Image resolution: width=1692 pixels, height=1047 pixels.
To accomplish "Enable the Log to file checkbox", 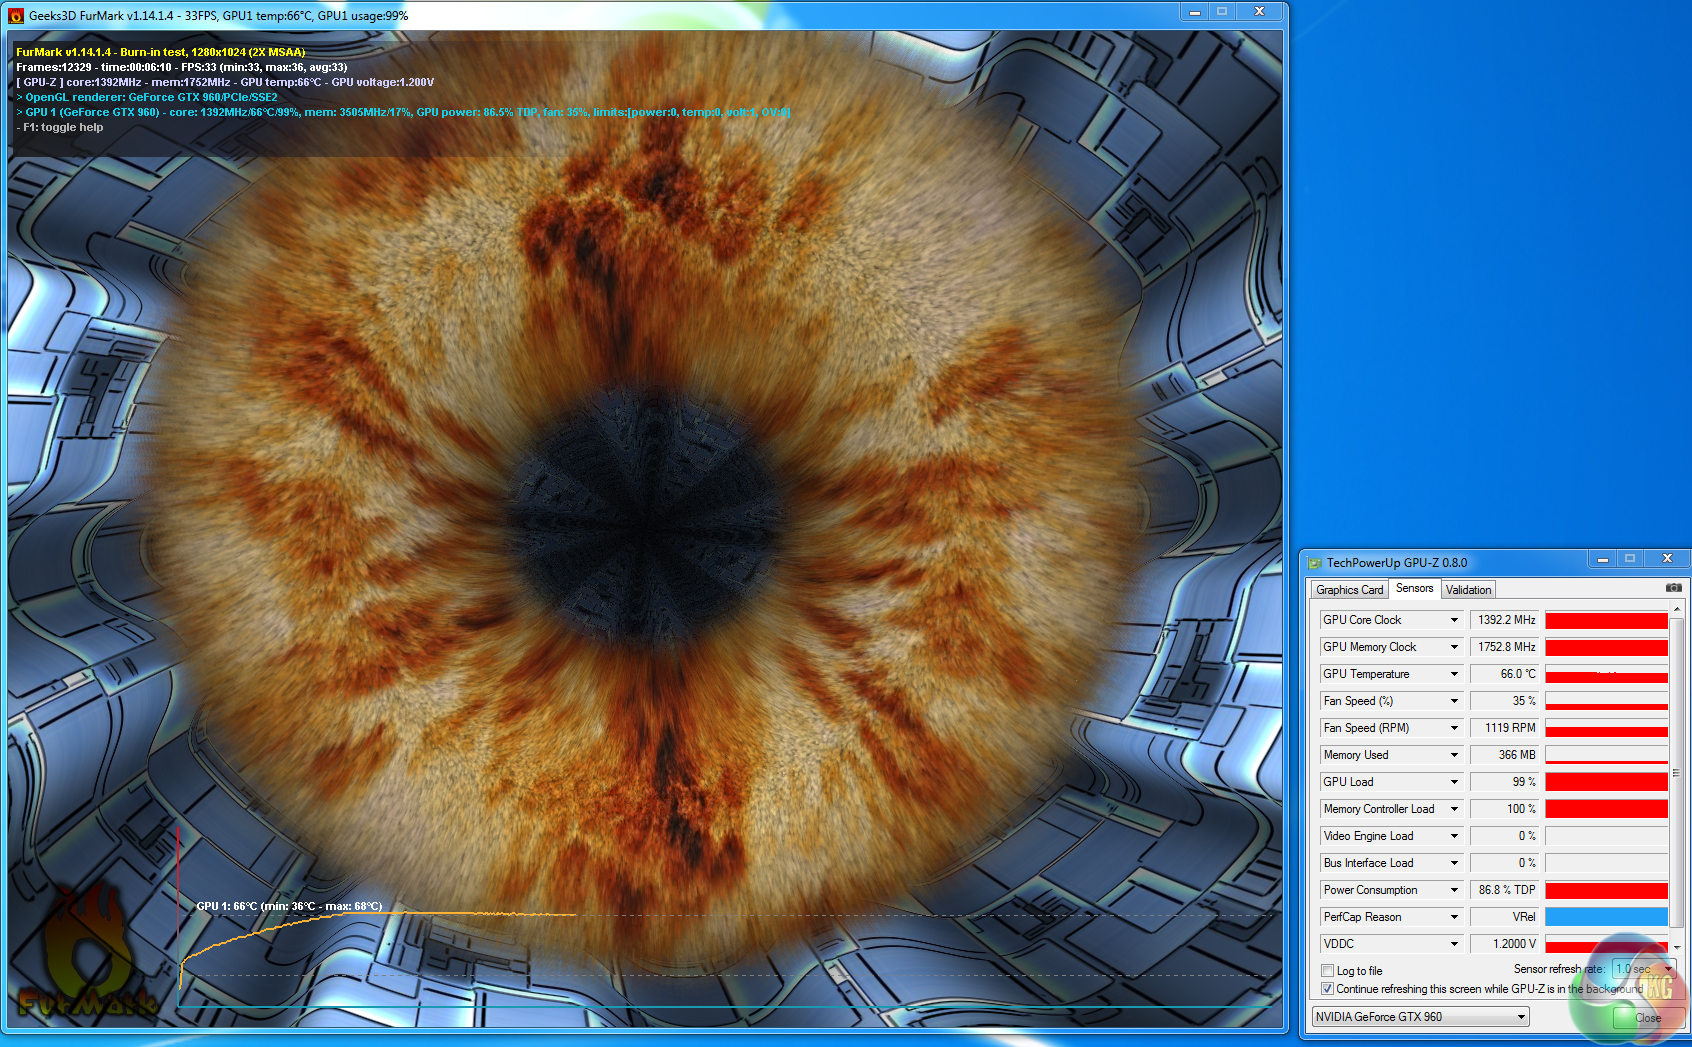I will coord(1327,971).
